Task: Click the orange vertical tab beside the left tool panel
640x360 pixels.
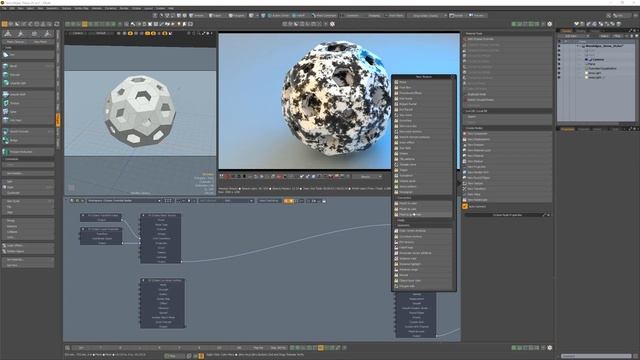Action: pos(58,120)
